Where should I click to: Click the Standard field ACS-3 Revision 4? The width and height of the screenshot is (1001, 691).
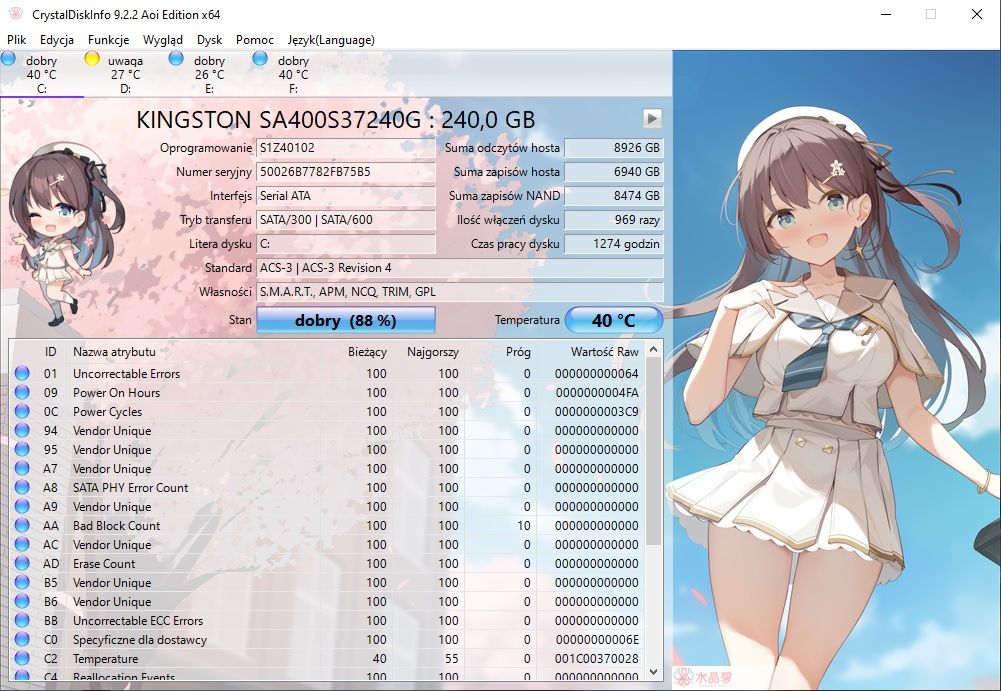460,268
